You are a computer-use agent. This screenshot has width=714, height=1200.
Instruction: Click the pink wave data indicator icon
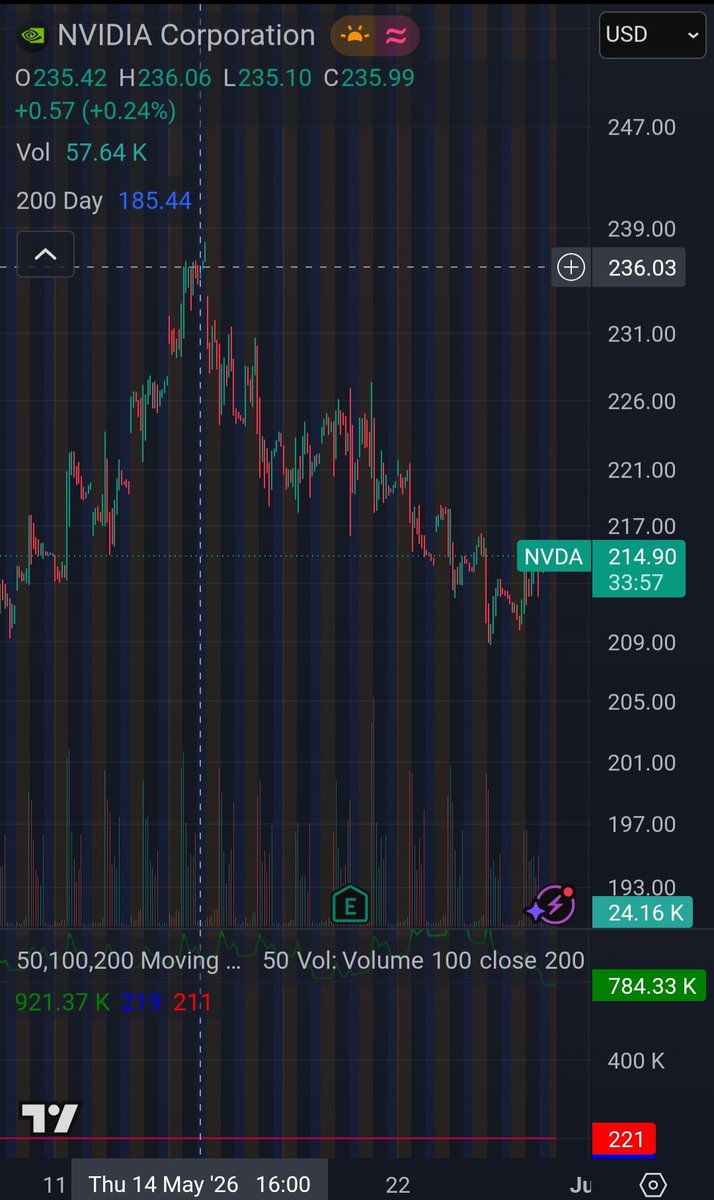[x=397, y=36]
